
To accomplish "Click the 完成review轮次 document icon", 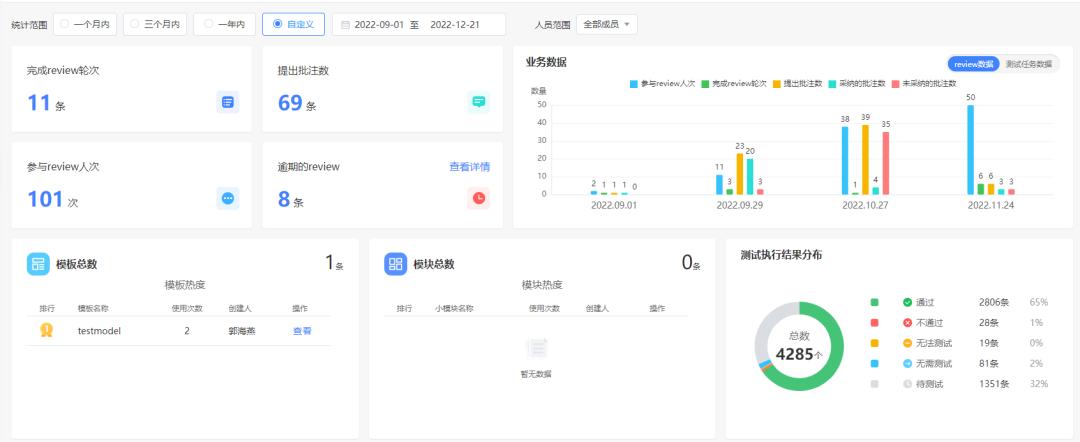I will [227, 102].
